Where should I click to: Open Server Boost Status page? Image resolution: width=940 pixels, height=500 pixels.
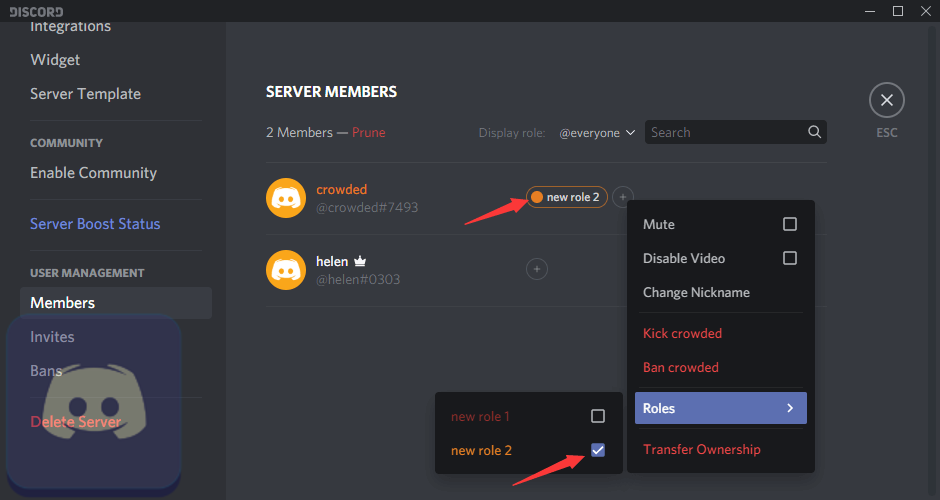click(95, 224)
